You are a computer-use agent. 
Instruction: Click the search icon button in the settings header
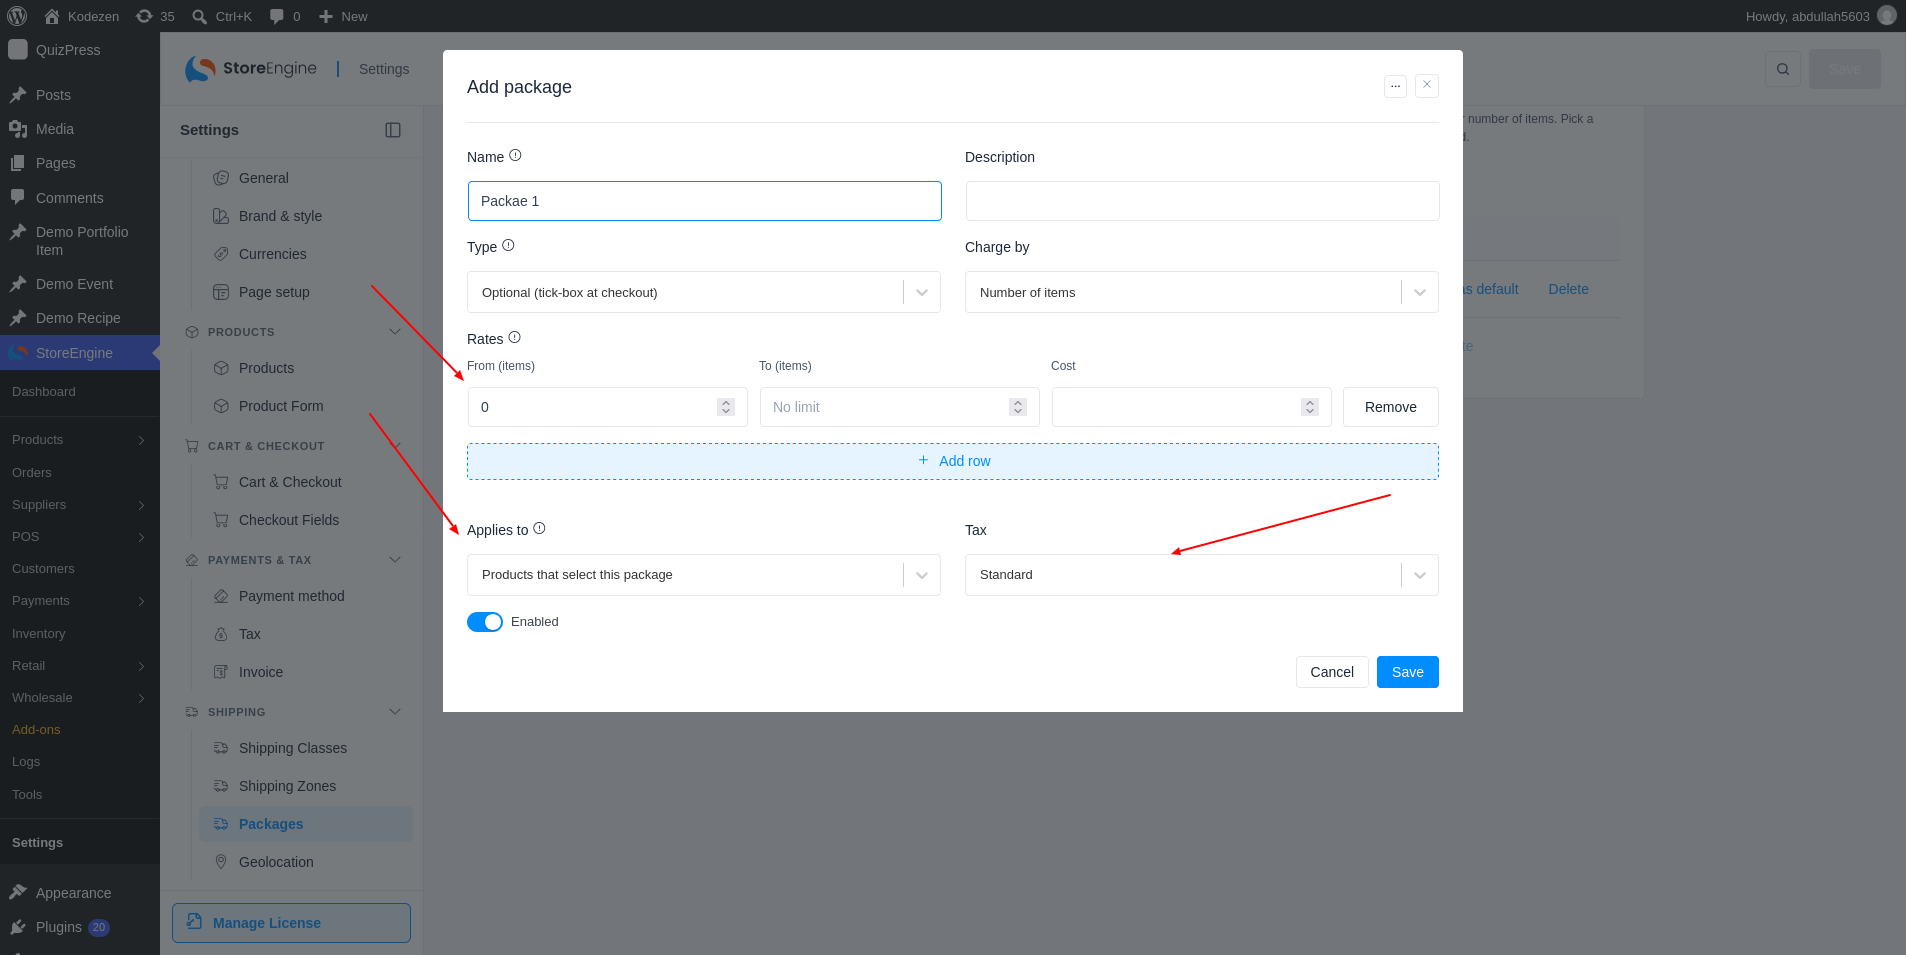[x=1783, y=69]
